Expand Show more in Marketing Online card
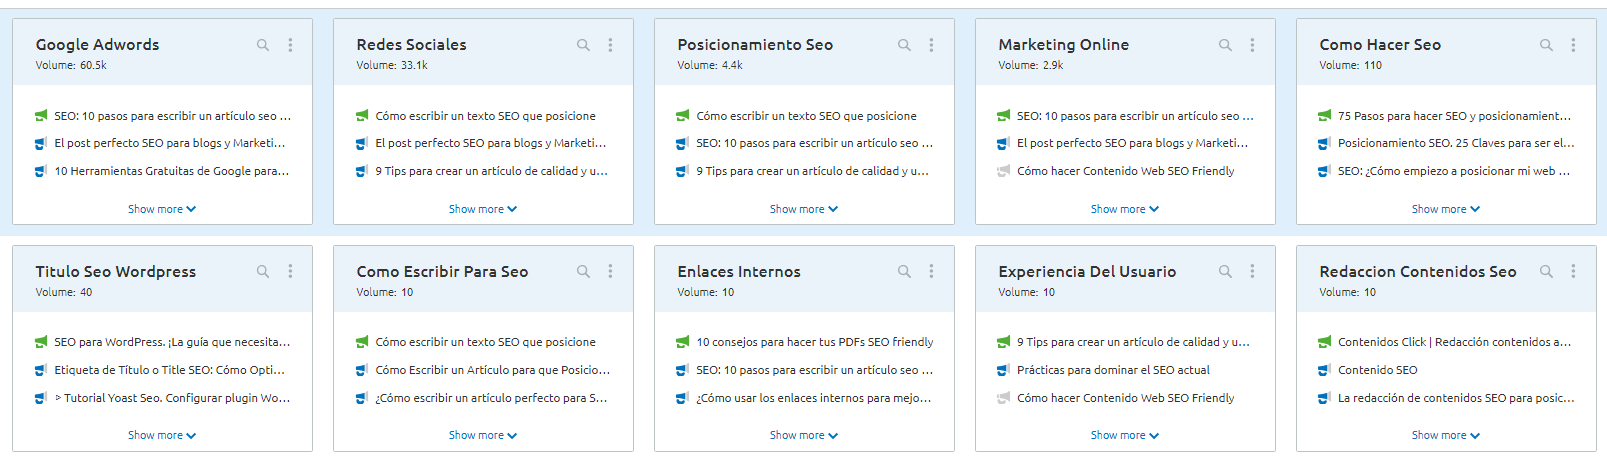Screen dimensions: 1607x464 coord(1125,210)
